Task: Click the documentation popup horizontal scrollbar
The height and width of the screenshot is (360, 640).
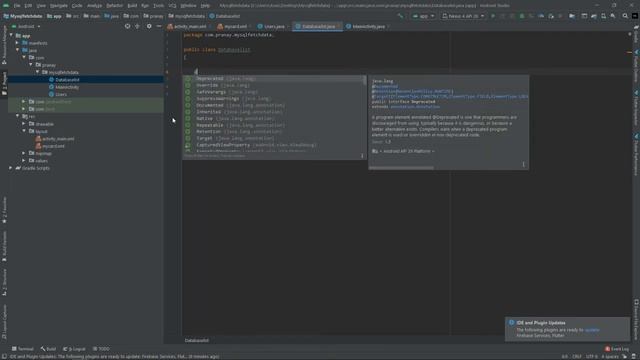Action: [x=402, y=168]
